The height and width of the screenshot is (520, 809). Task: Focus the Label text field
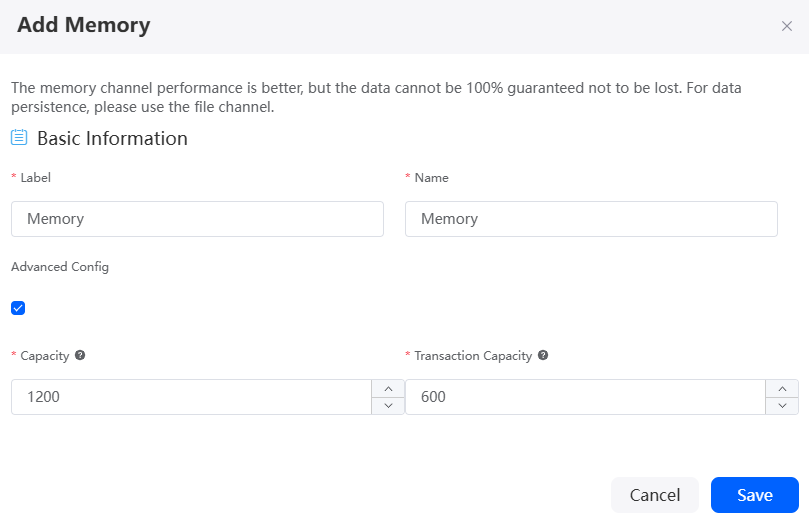tap(197, 219)
